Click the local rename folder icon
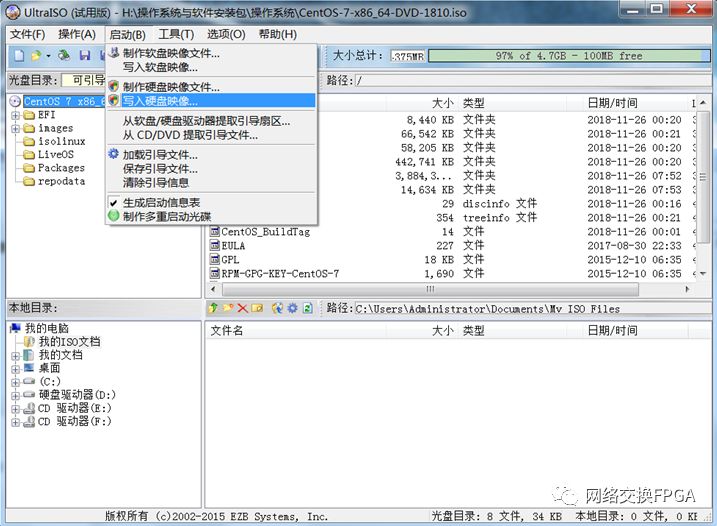 [x=257, y=308]
